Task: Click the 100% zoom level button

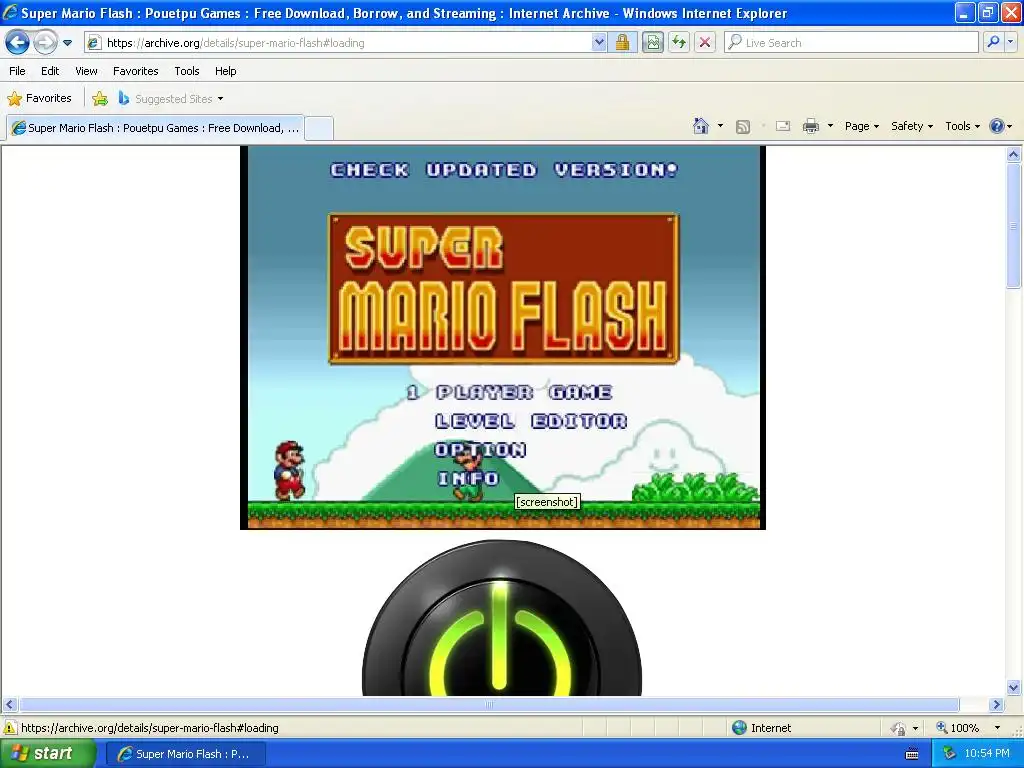Action: pyautogui.click(x=957, y=728)
